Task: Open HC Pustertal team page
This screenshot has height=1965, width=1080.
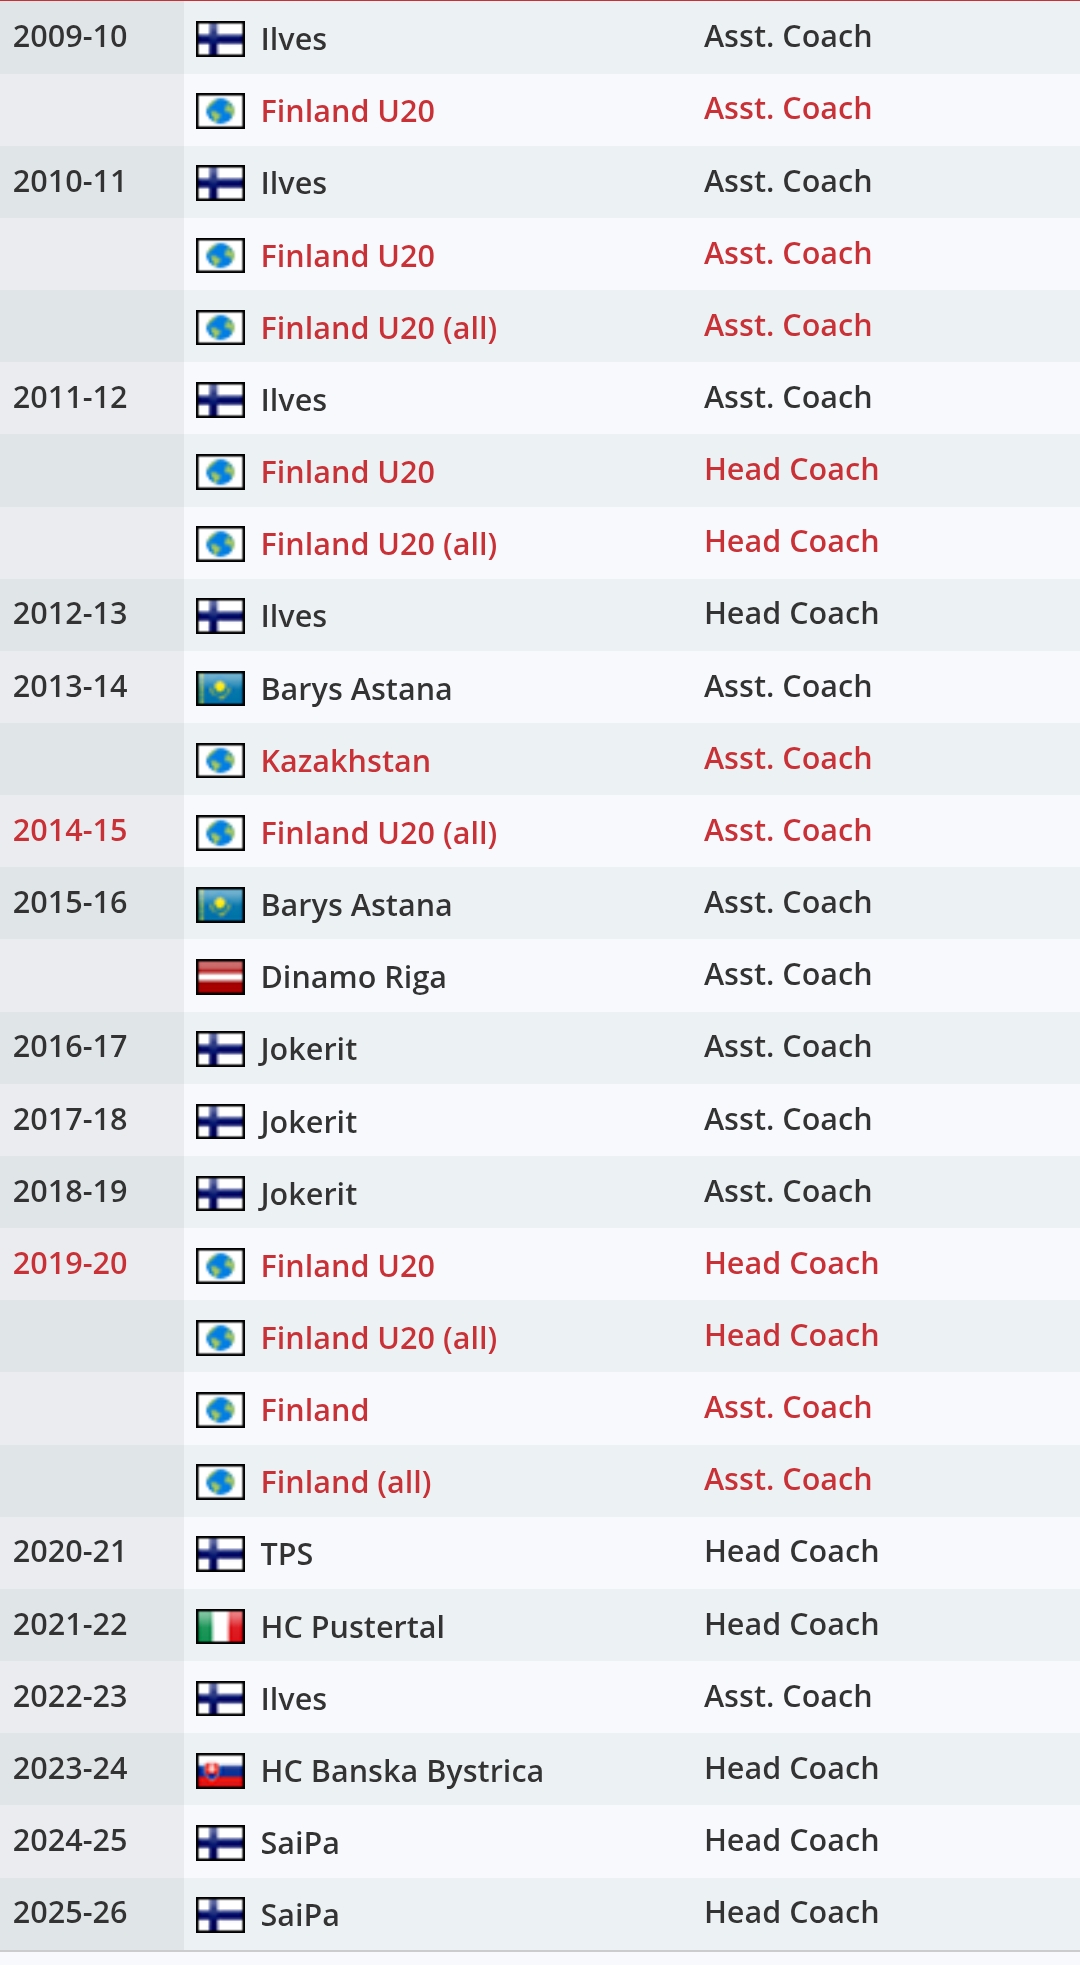Action: click(352, 1627)
